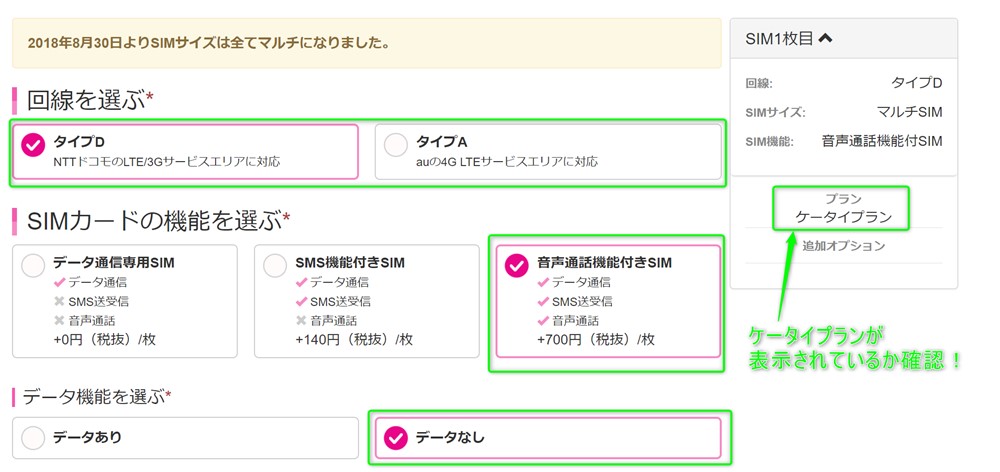Select the タイプD radio button
The width and height of the screenshot is (1000, 472).
tap(33, 144)
